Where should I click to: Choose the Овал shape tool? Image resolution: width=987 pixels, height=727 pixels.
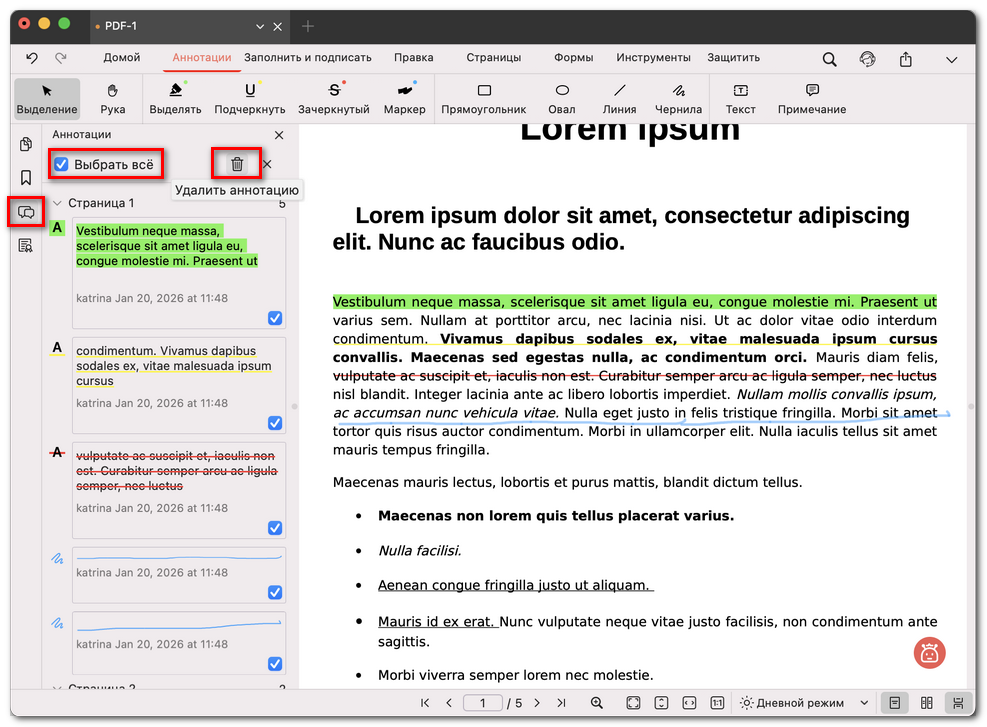point(562,98)
